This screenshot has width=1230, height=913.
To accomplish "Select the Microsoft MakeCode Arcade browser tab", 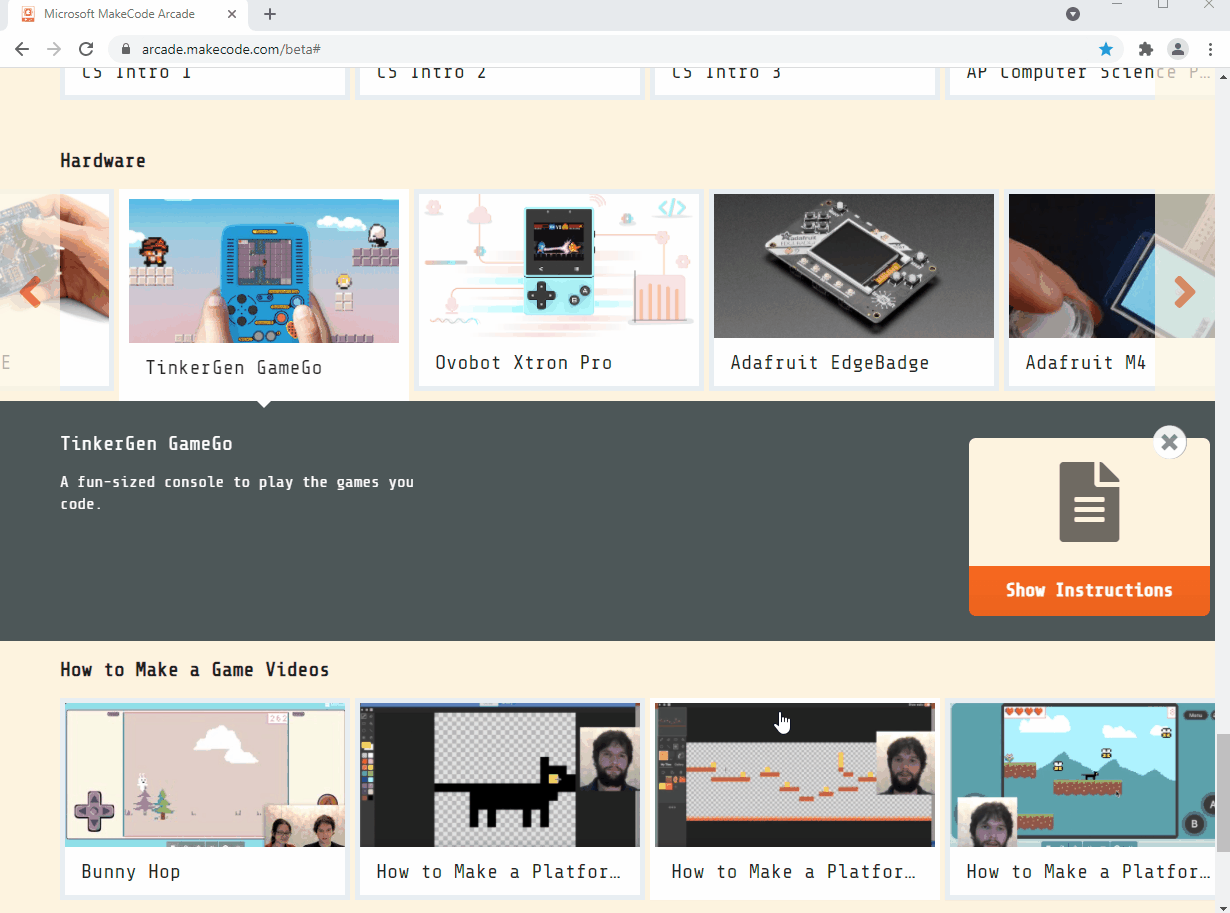I will point(120,14).
